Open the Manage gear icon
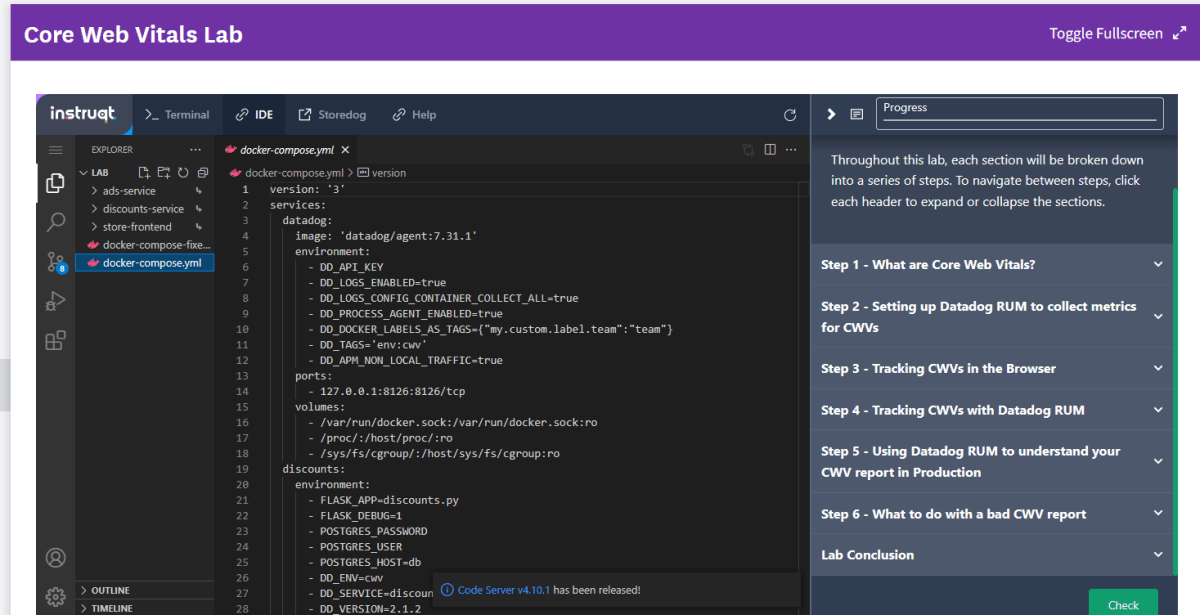The width and height of the screenshot is (1200, 615). (56, 597)
